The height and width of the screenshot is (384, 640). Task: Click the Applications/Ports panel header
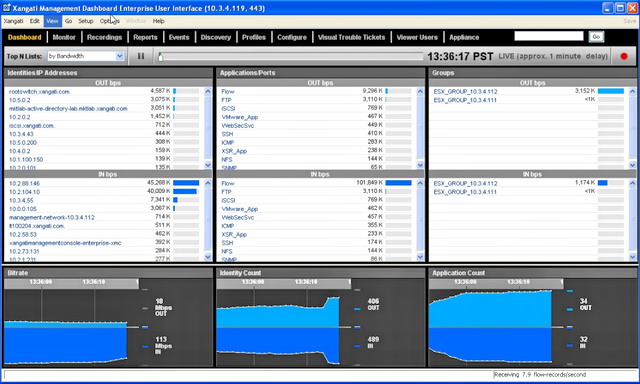click(321, 73)
